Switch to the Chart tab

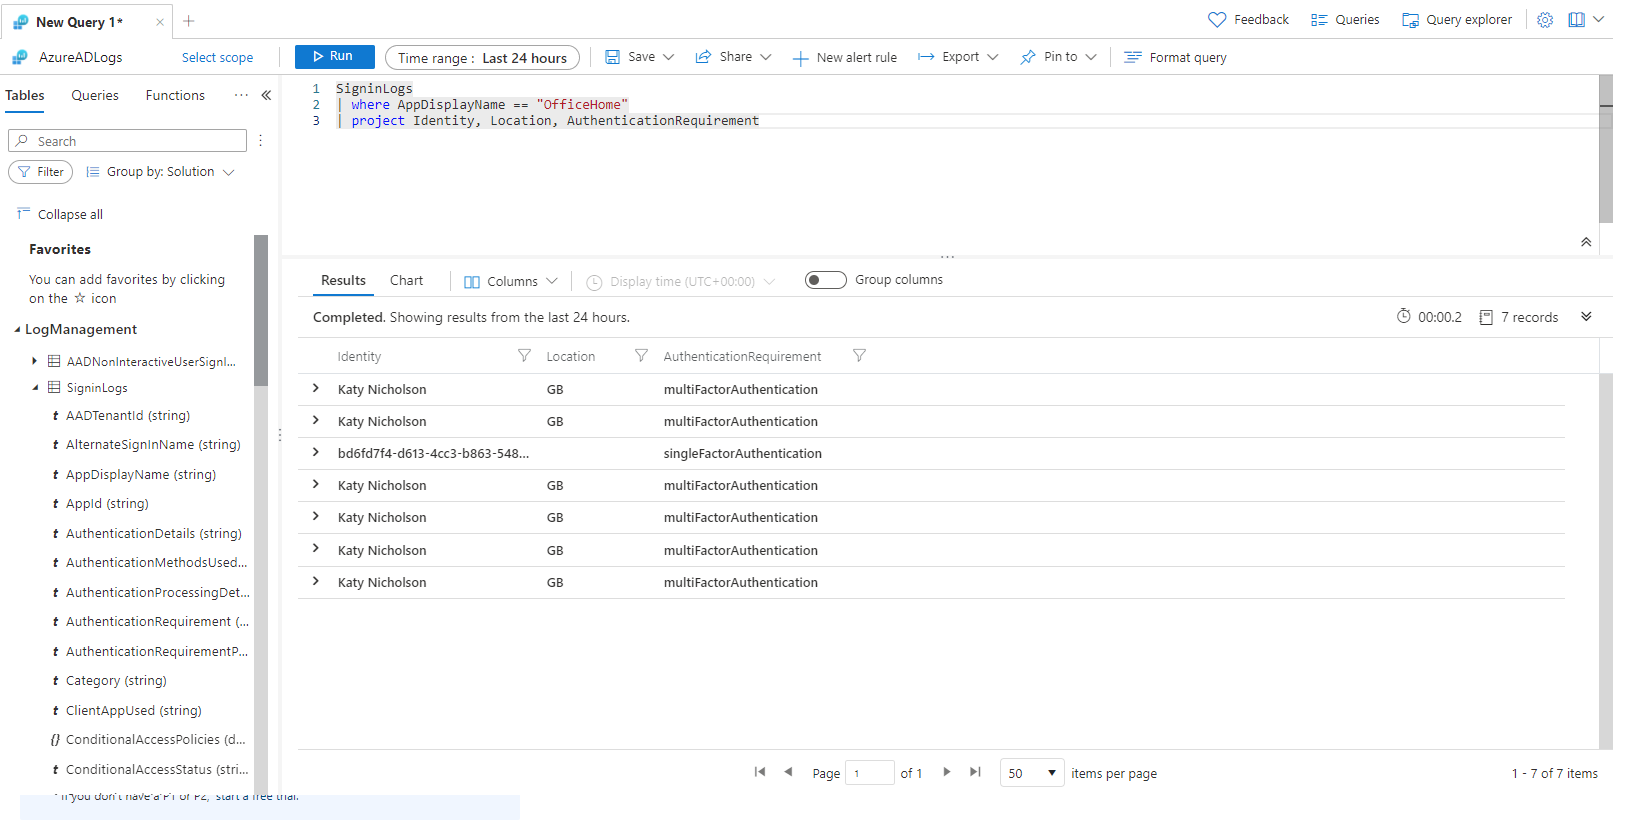[x=406, y=281]
